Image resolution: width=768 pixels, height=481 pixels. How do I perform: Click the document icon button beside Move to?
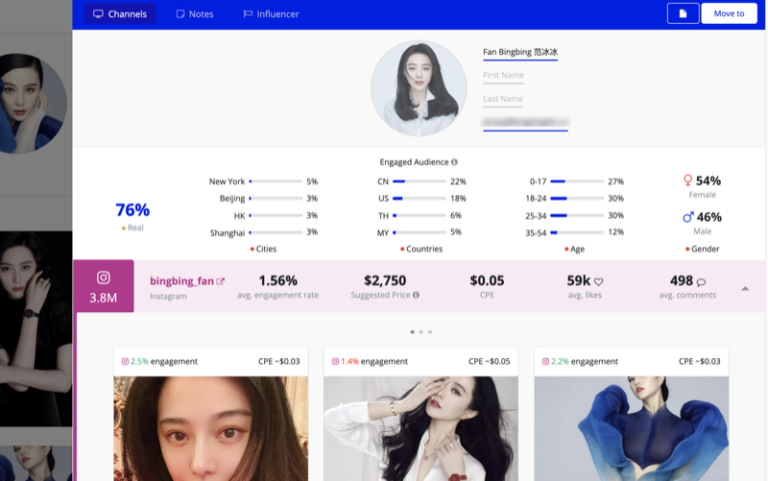tap(683, 14)
